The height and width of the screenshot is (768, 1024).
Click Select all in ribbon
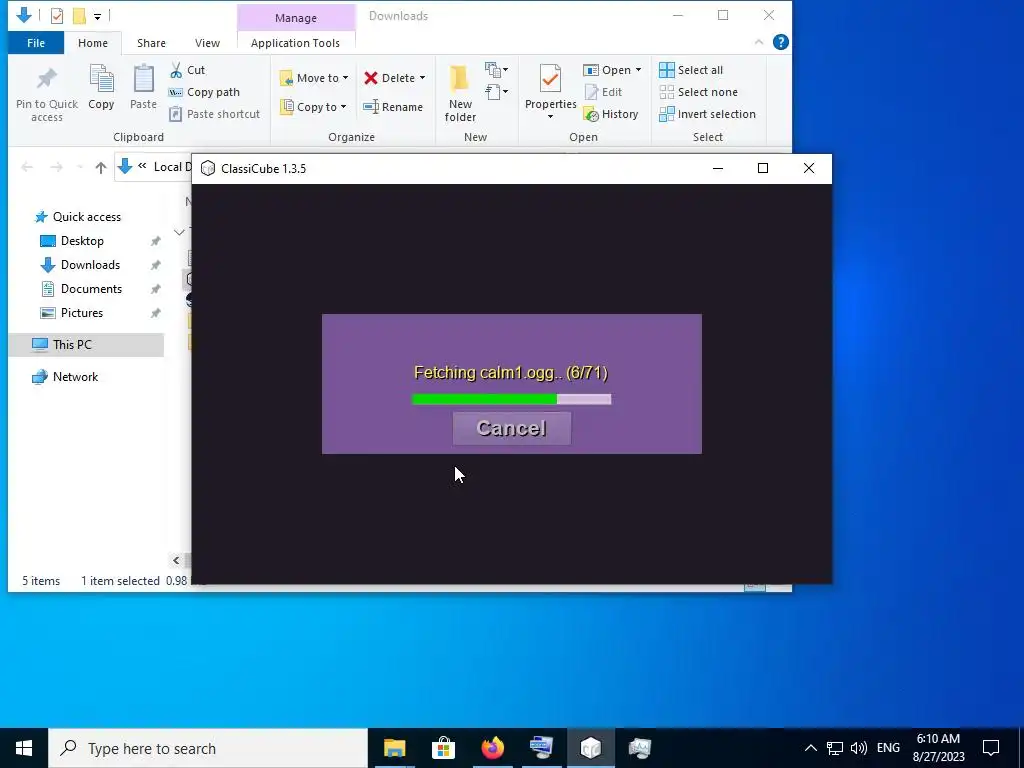tap(691, 70)
